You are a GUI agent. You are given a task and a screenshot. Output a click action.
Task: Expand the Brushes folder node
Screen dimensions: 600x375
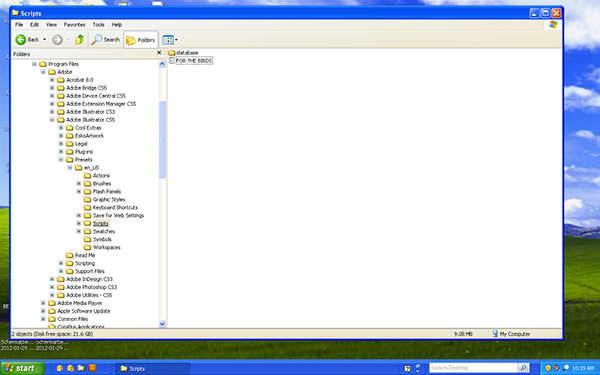79,184
